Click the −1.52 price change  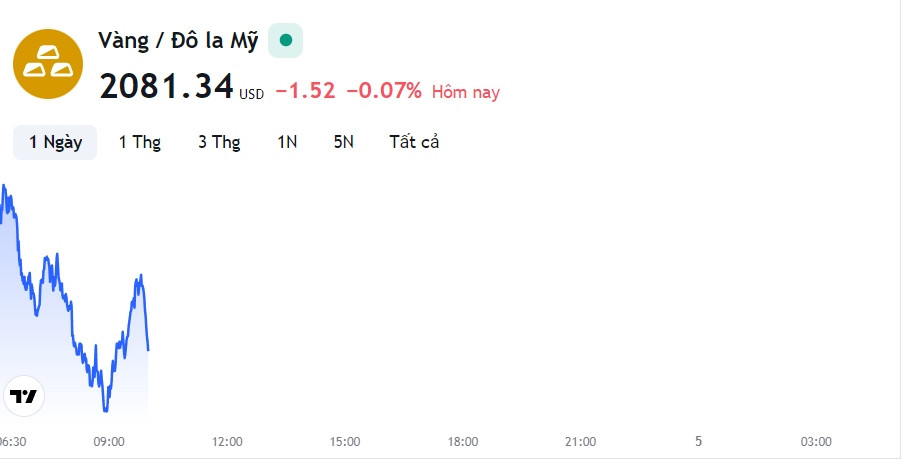coord(305,90)
